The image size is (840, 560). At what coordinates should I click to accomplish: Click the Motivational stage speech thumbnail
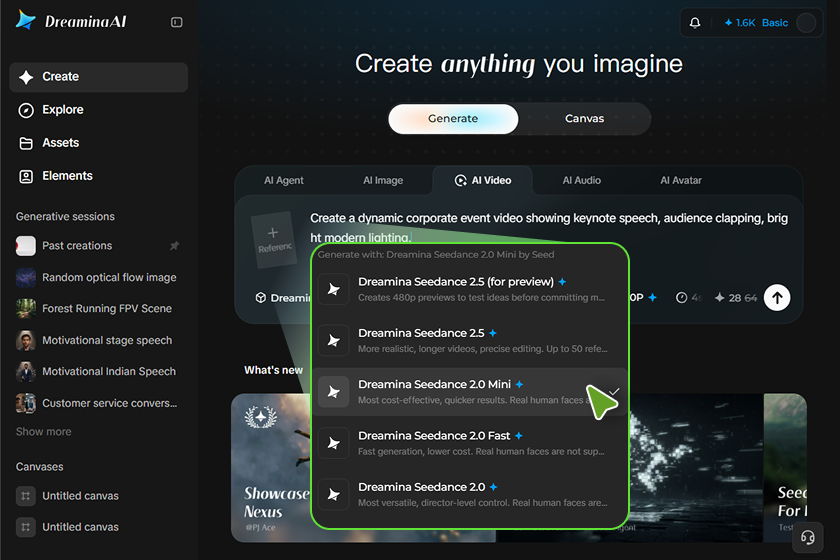pyautogui.click(x=26, y=340)
